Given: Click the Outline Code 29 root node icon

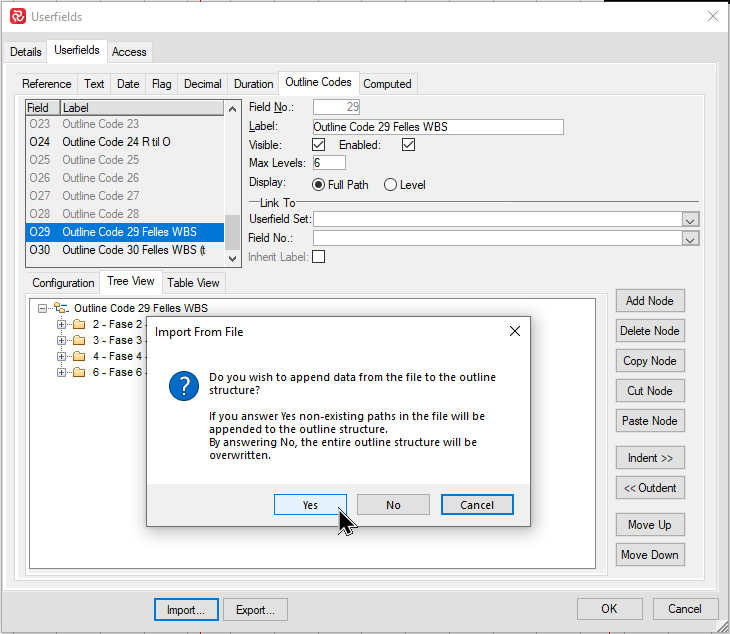Looking at the screenshot, I should pos(61,309).
